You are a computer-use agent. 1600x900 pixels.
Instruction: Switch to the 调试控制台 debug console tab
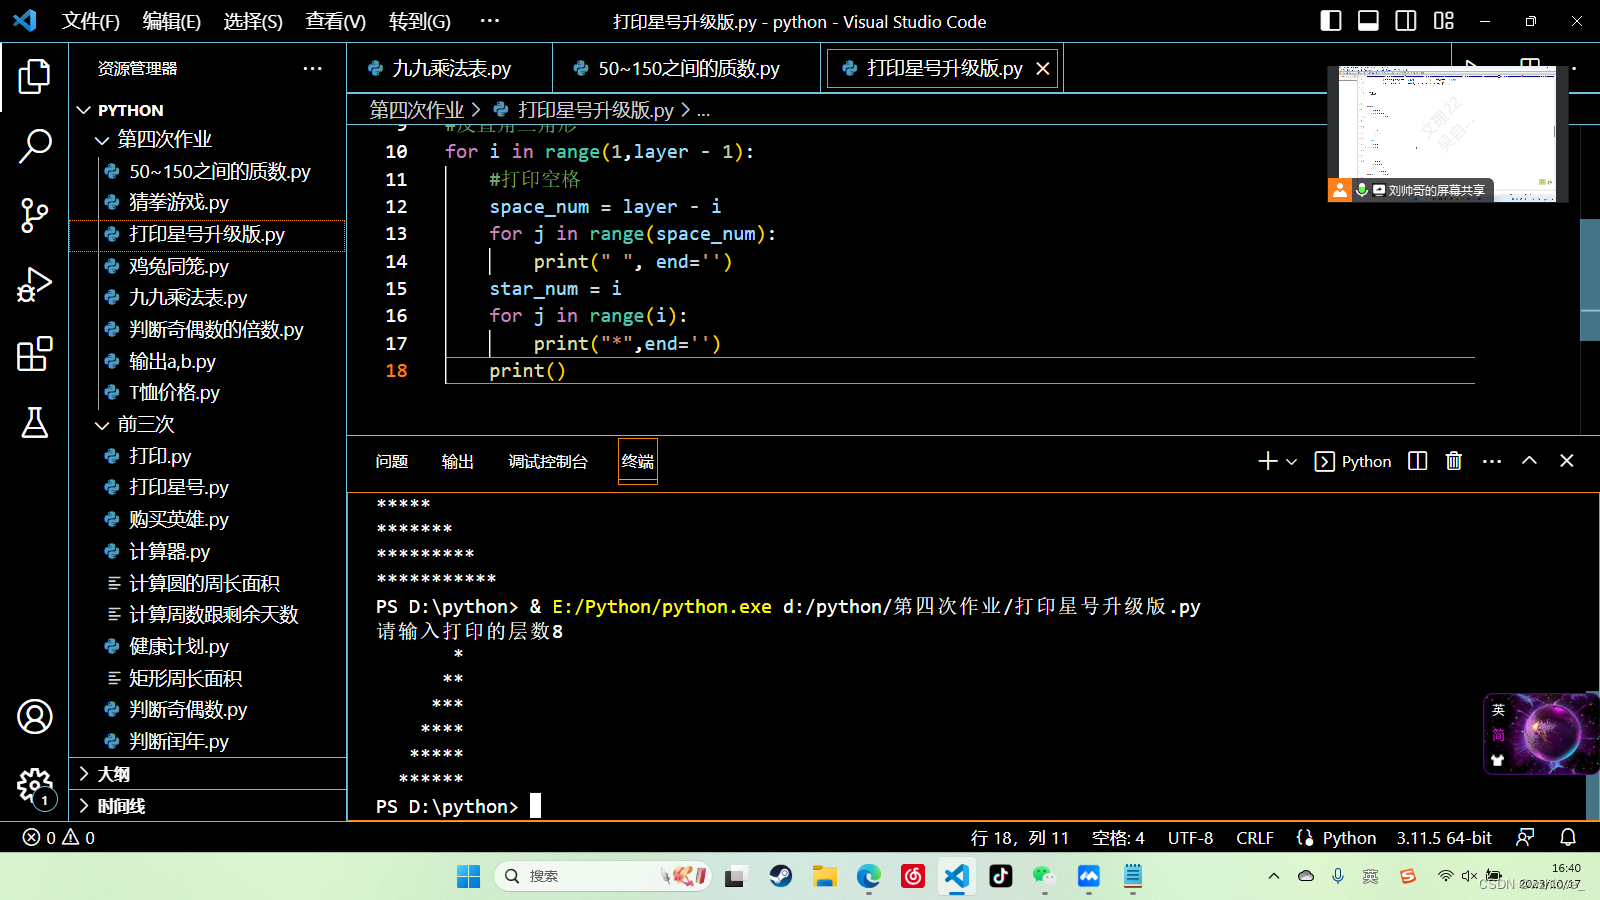click(548, 461)
